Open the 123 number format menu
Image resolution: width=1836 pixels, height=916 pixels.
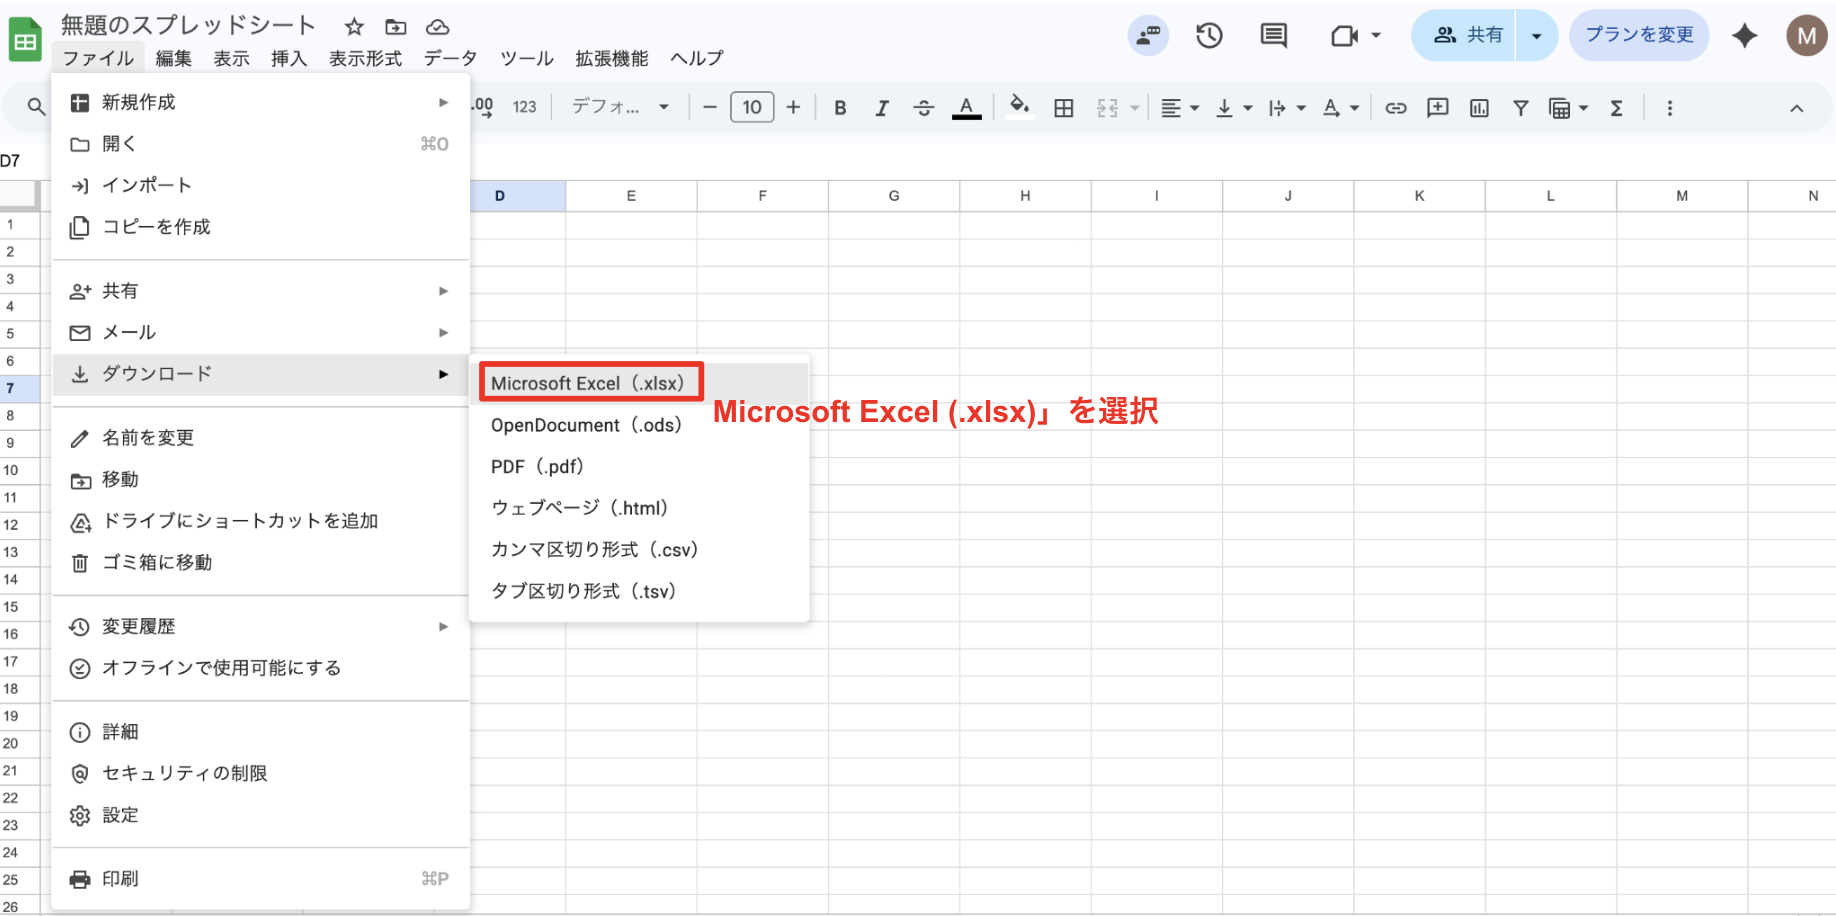(525, 107)
